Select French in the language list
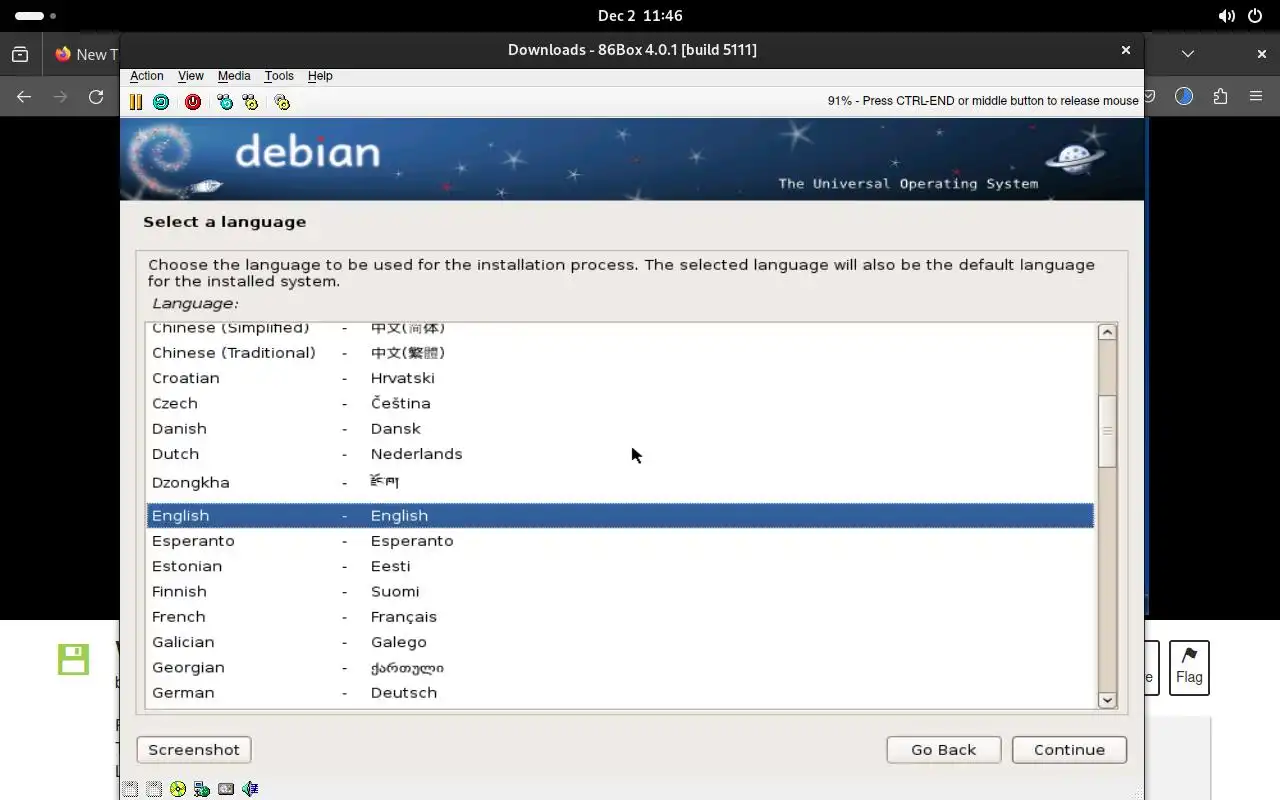The width and height of the screenshot is (1280, 800). [620, 617]
